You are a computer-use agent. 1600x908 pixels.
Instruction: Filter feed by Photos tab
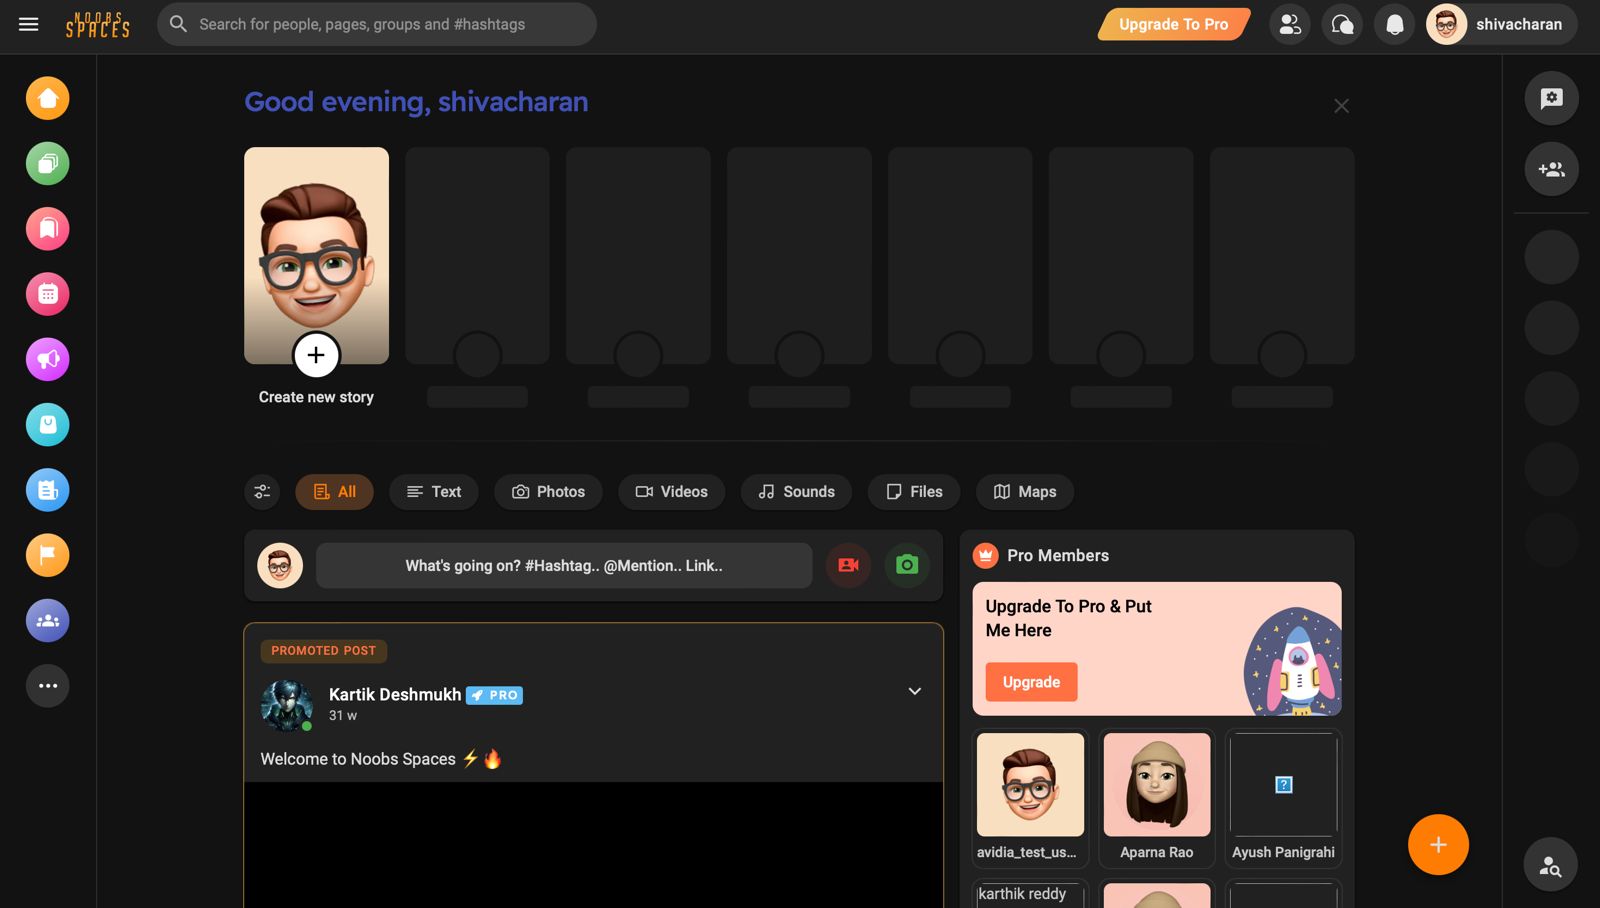click(x=548, y=492)
